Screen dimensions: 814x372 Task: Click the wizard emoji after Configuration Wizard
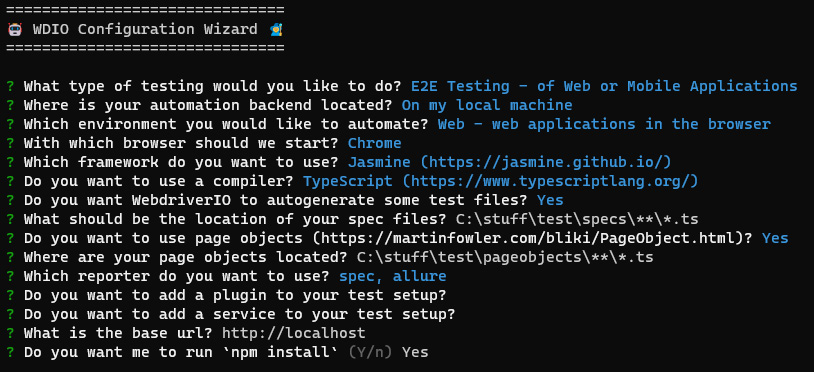[277, 29]
